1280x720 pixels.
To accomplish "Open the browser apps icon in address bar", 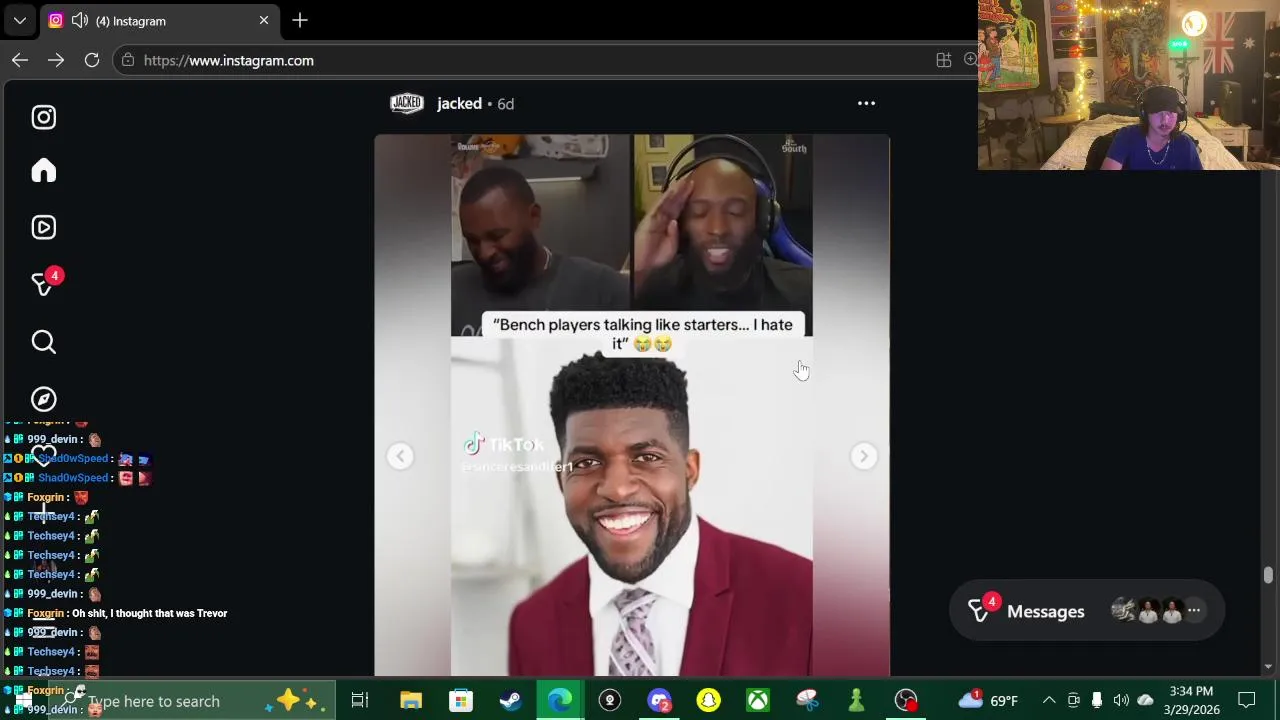I will point(943,60).
